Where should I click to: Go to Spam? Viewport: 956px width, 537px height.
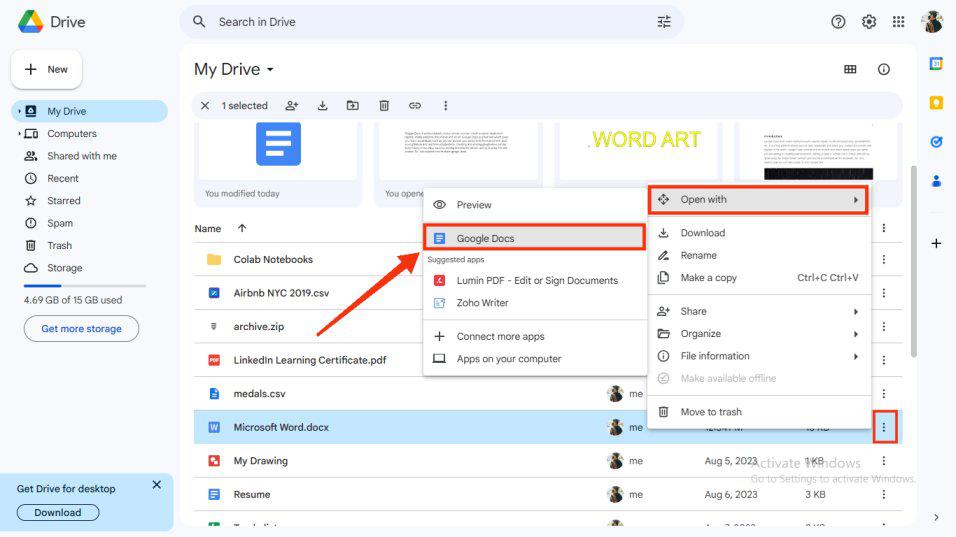click(89, 223)
